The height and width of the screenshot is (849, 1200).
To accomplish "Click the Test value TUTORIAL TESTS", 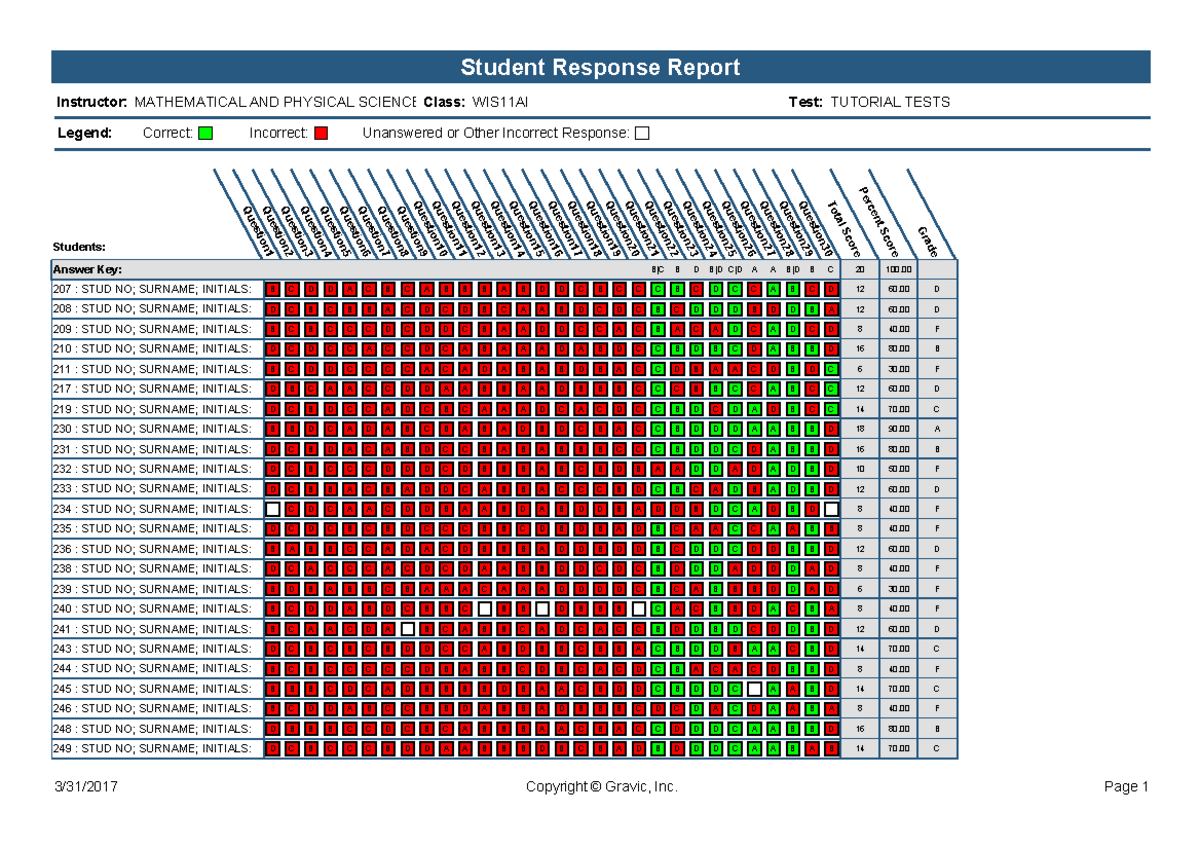I will [x=890, y=102].
